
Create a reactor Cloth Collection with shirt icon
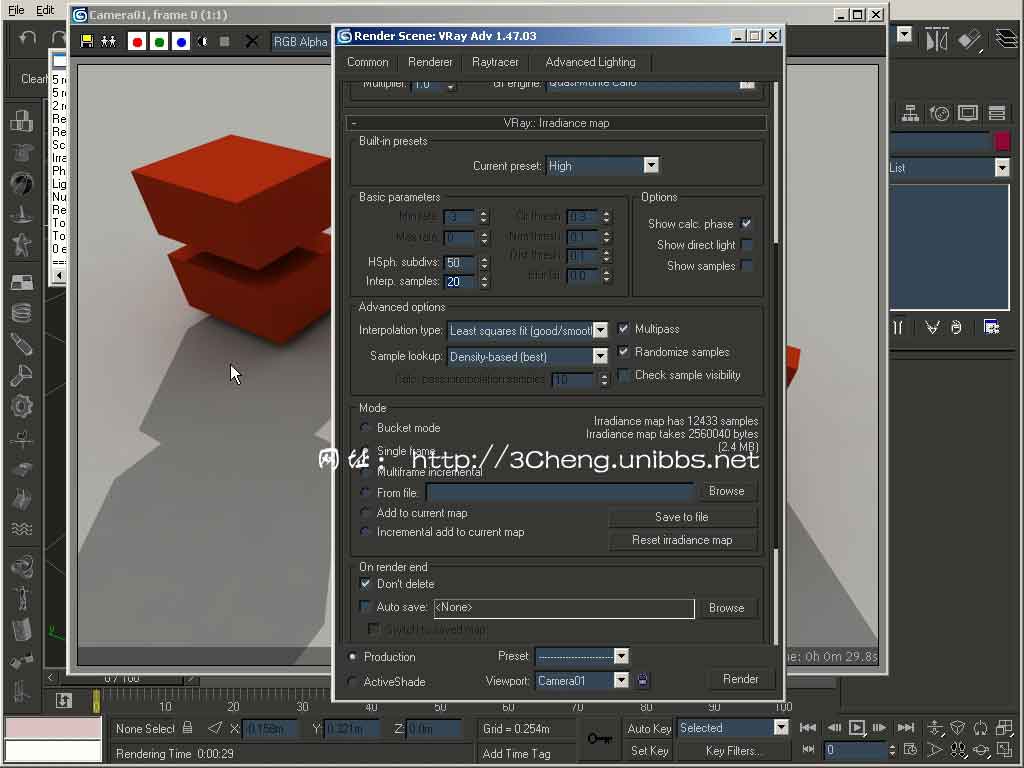coord(22,152)
